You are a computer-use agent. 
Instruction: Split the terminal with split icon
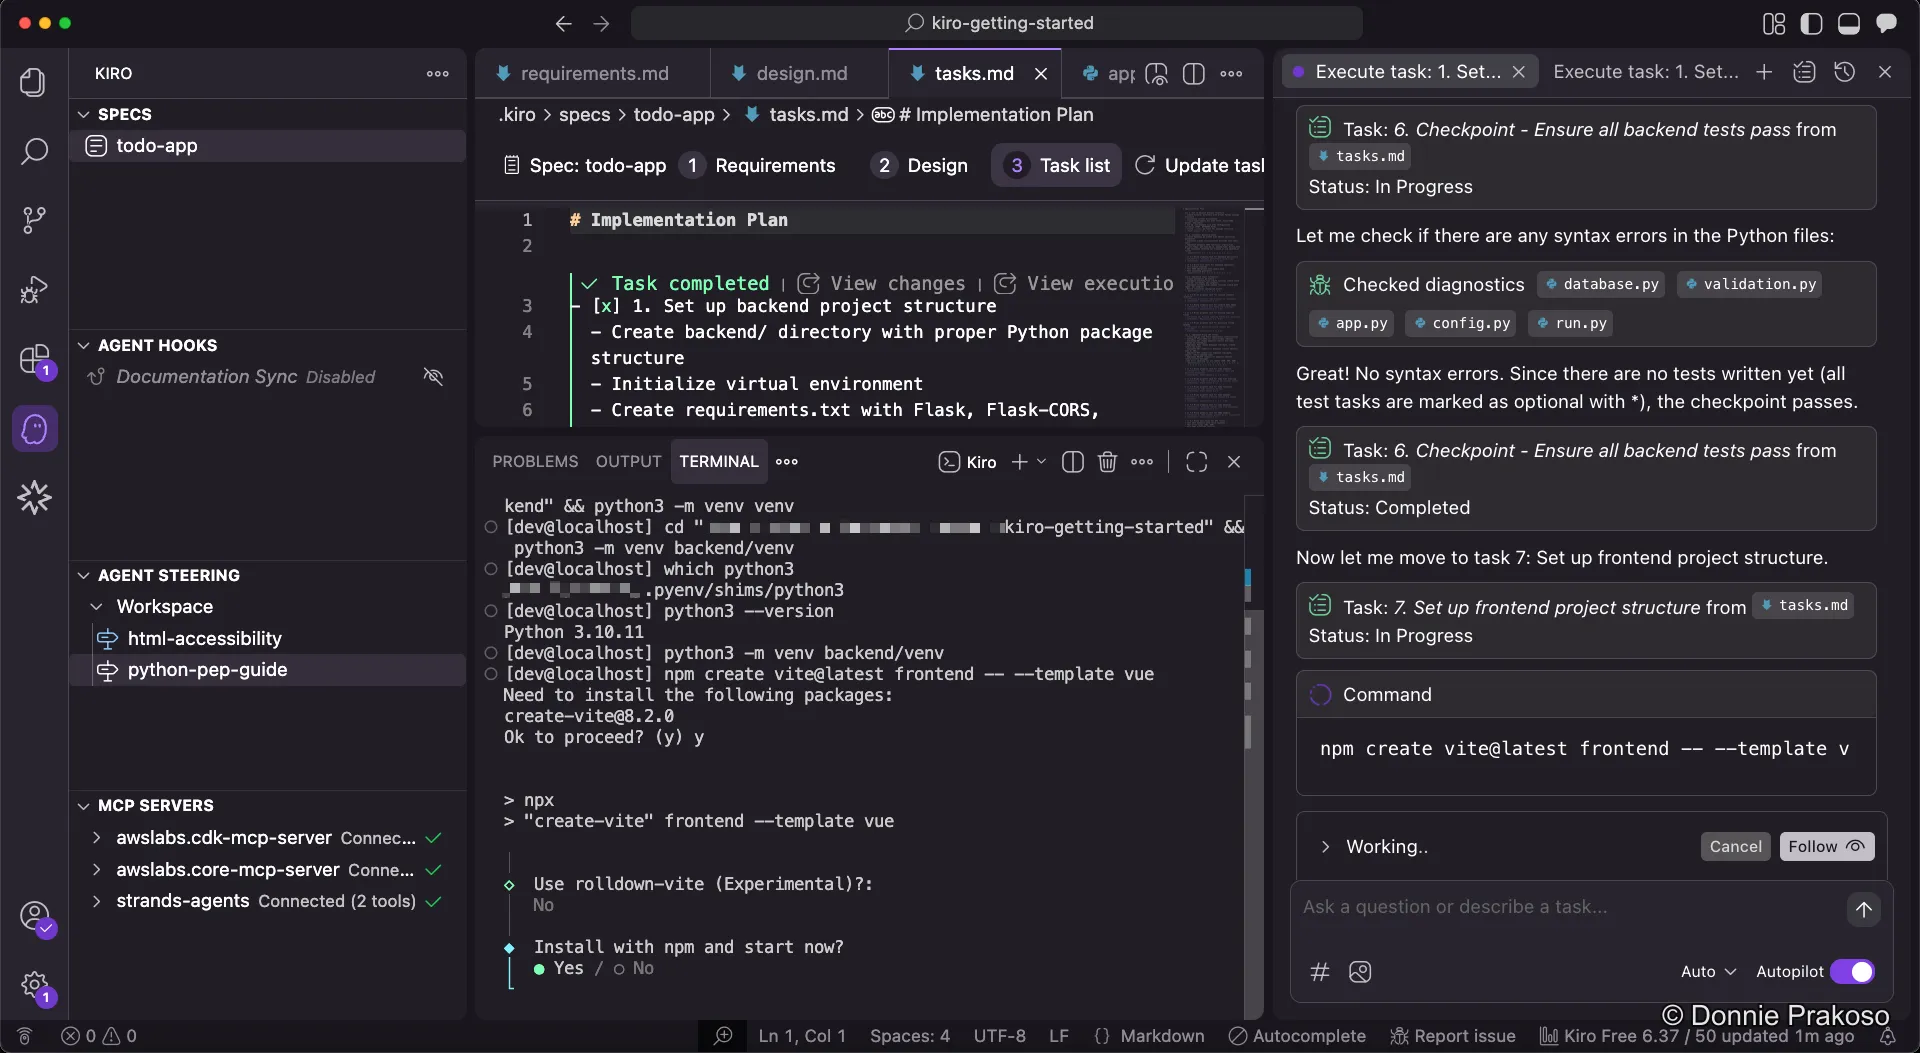coord(1072,462)
